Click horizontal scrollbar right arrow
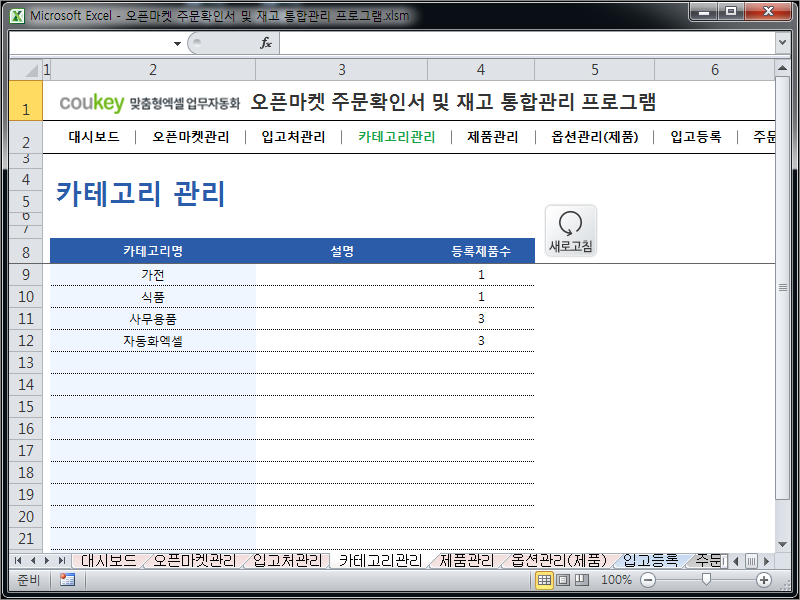This screenshot has width=800, height=600. click(x=766, y=561)
